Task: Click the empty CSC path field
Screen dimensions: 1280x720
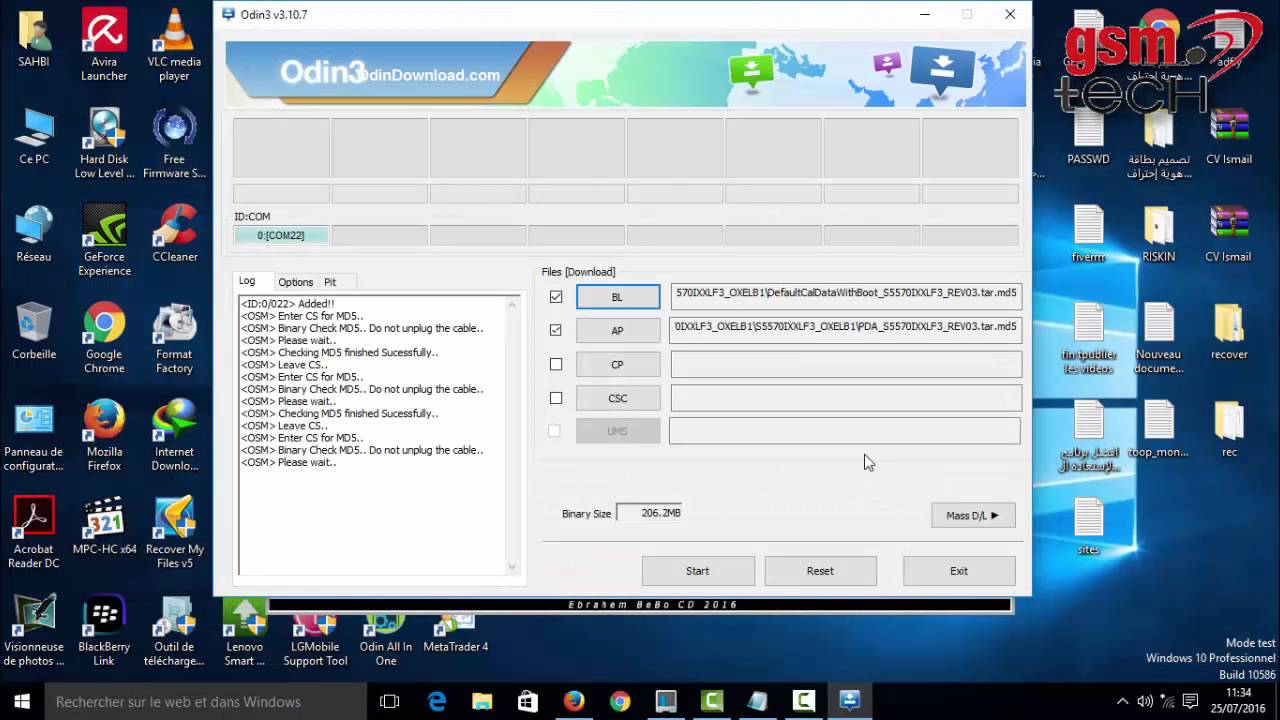Action: 846,398
